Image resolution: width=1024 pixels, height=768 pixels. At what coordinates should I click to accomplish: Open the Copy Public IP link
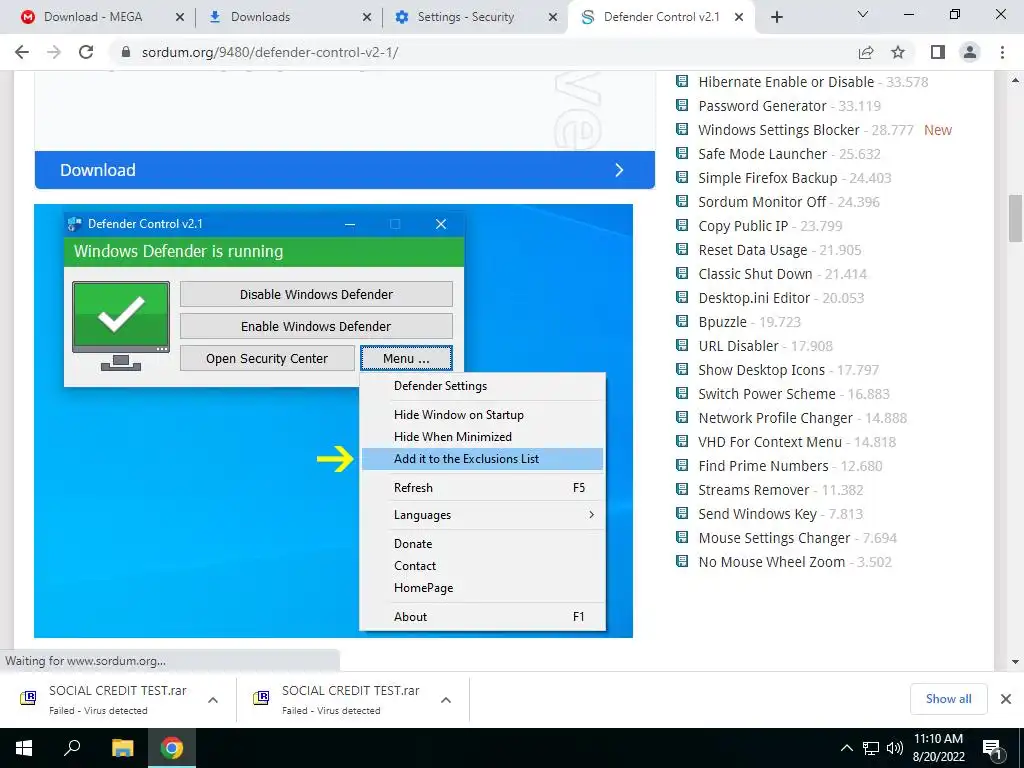point(743,226)
